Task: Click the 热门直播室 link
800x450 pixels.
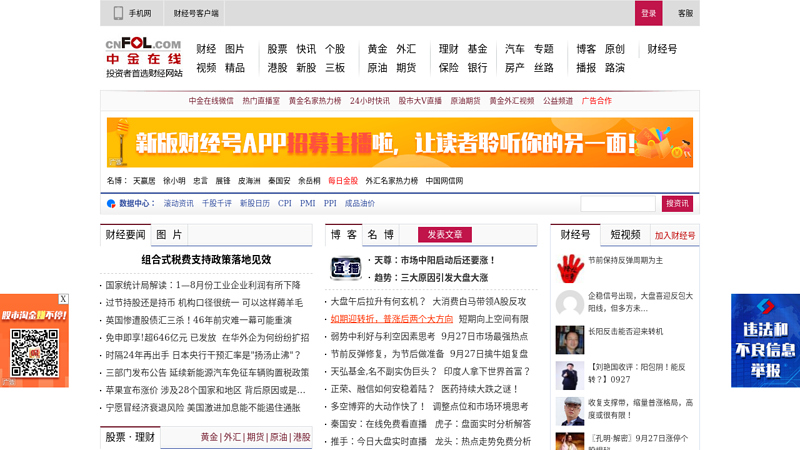Action: tap(261, 101)
